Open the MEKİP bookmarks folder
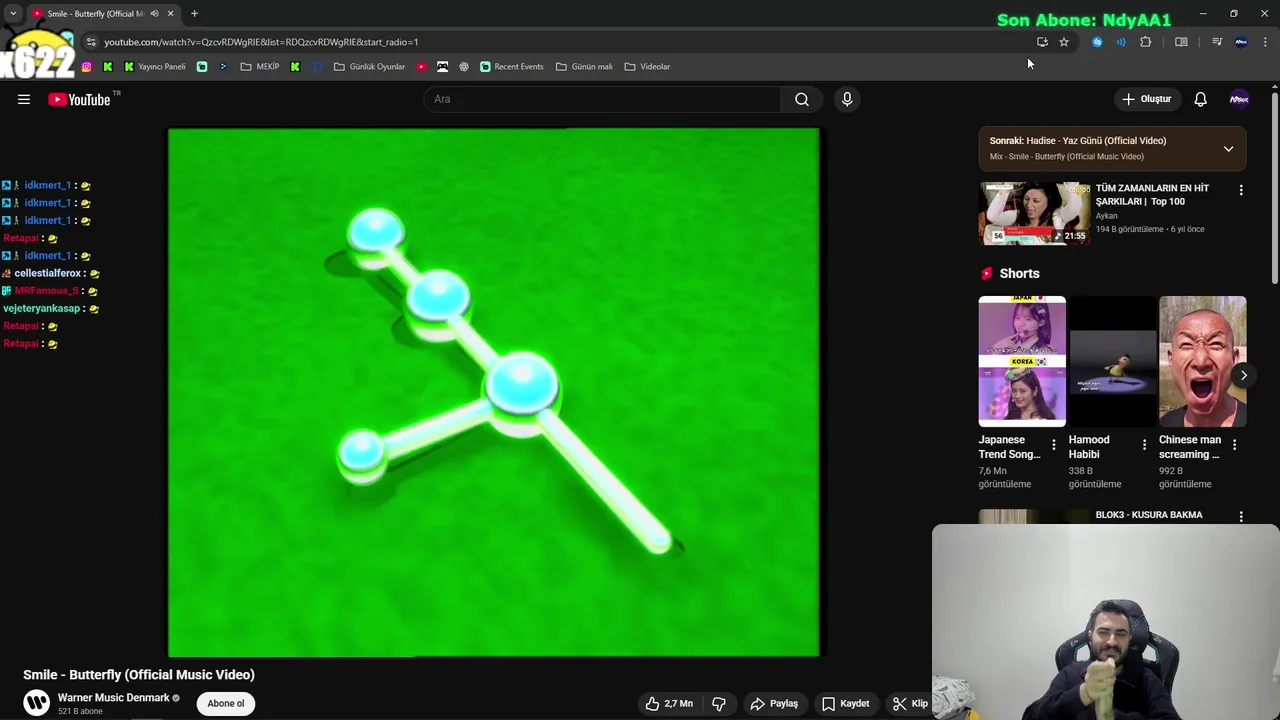The image size is (1280, 720). click(260, 67)
